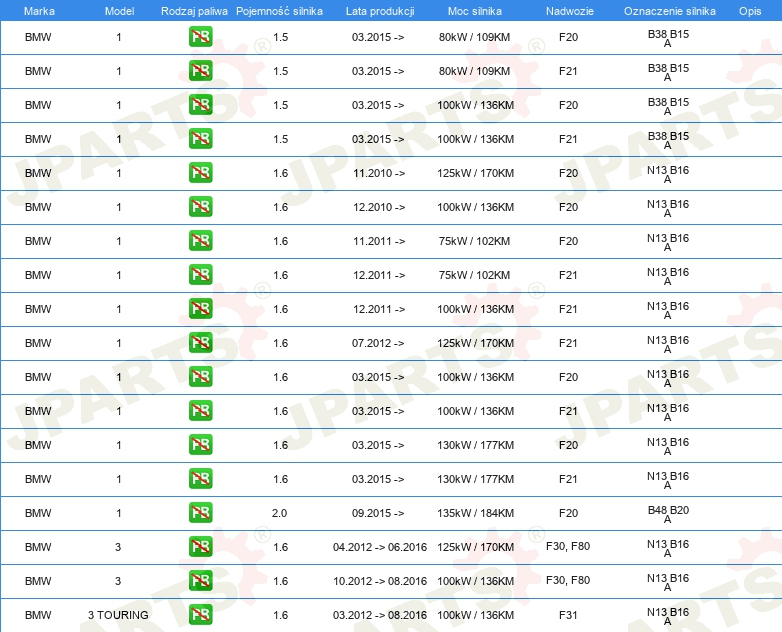The image size is (782, 632).
Task: Click the Rodzaj paliwa column header
Action: (x=194, y=11)
